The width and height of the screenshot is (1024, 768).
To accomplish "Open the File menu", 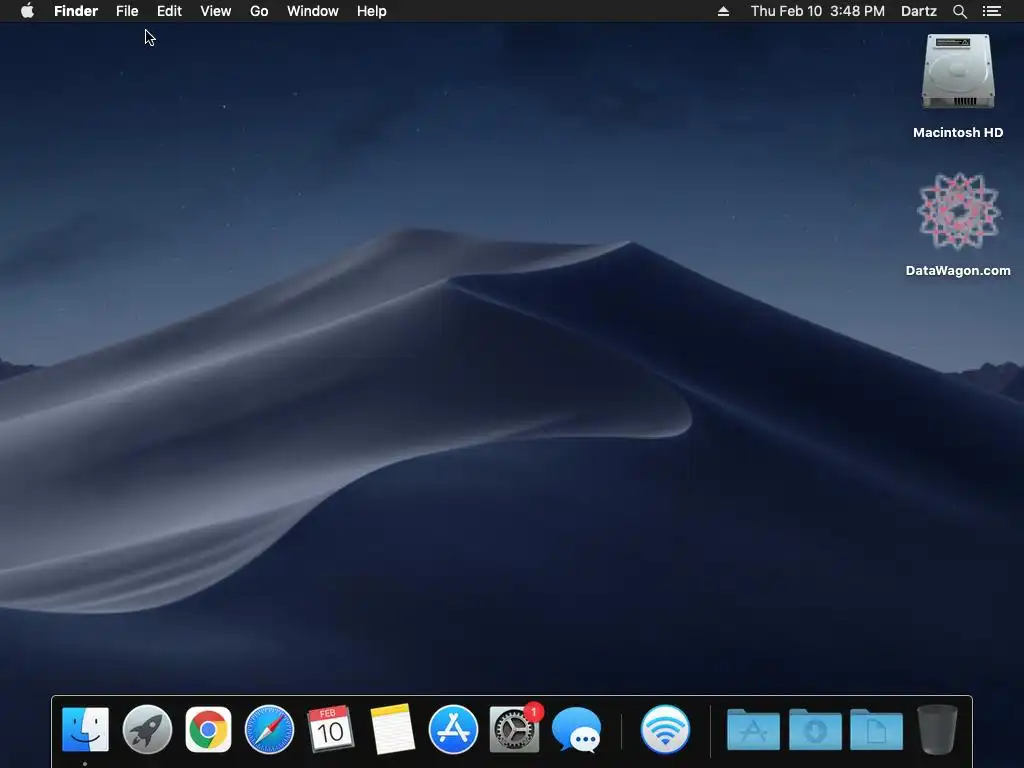I will tap(127, 11).
